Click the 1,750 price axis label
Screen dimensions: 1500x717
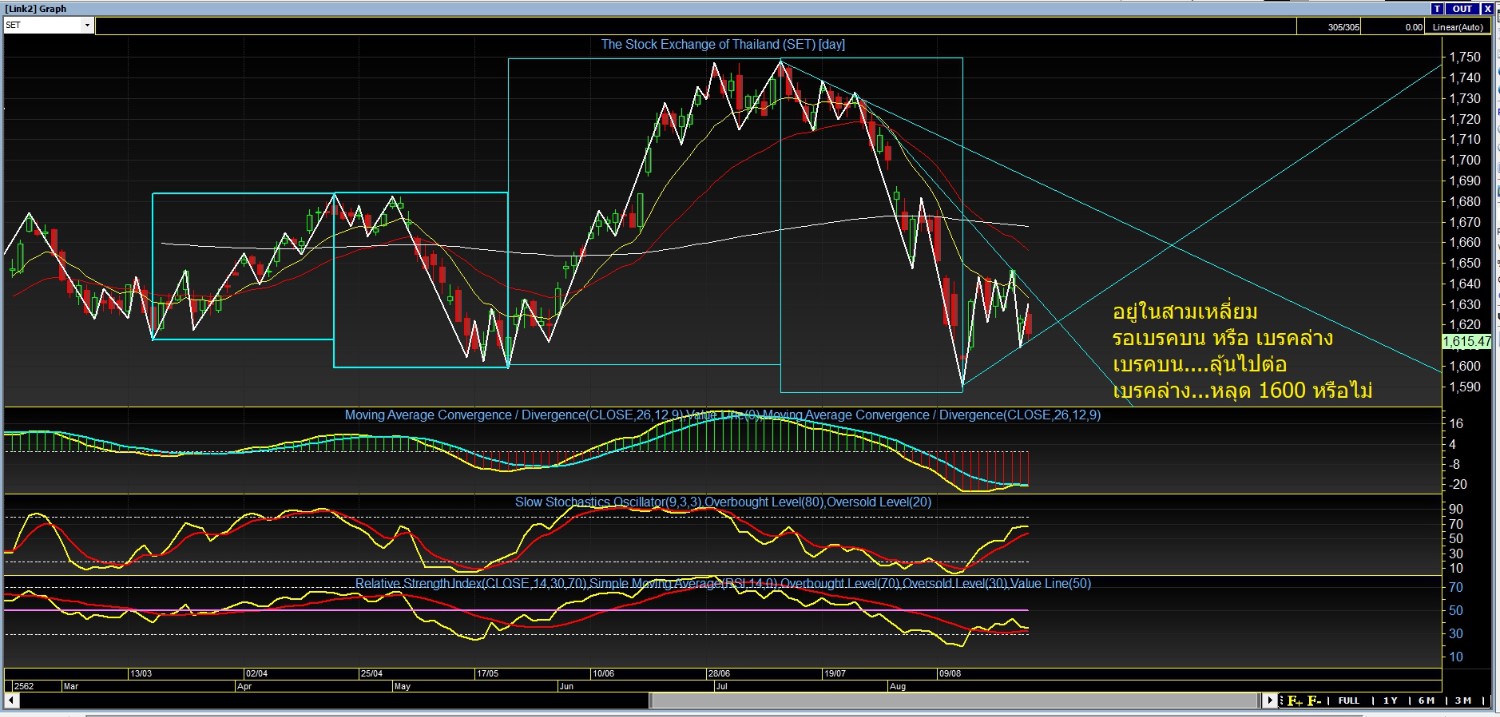(x=1464, y=57)
